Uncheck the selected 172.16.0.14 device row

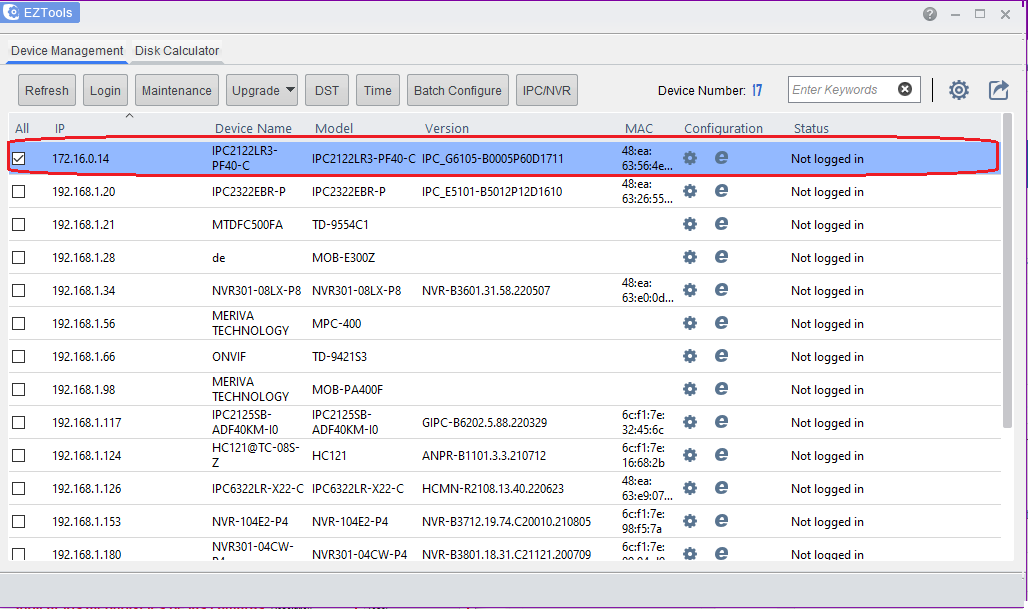pos(18,158)
